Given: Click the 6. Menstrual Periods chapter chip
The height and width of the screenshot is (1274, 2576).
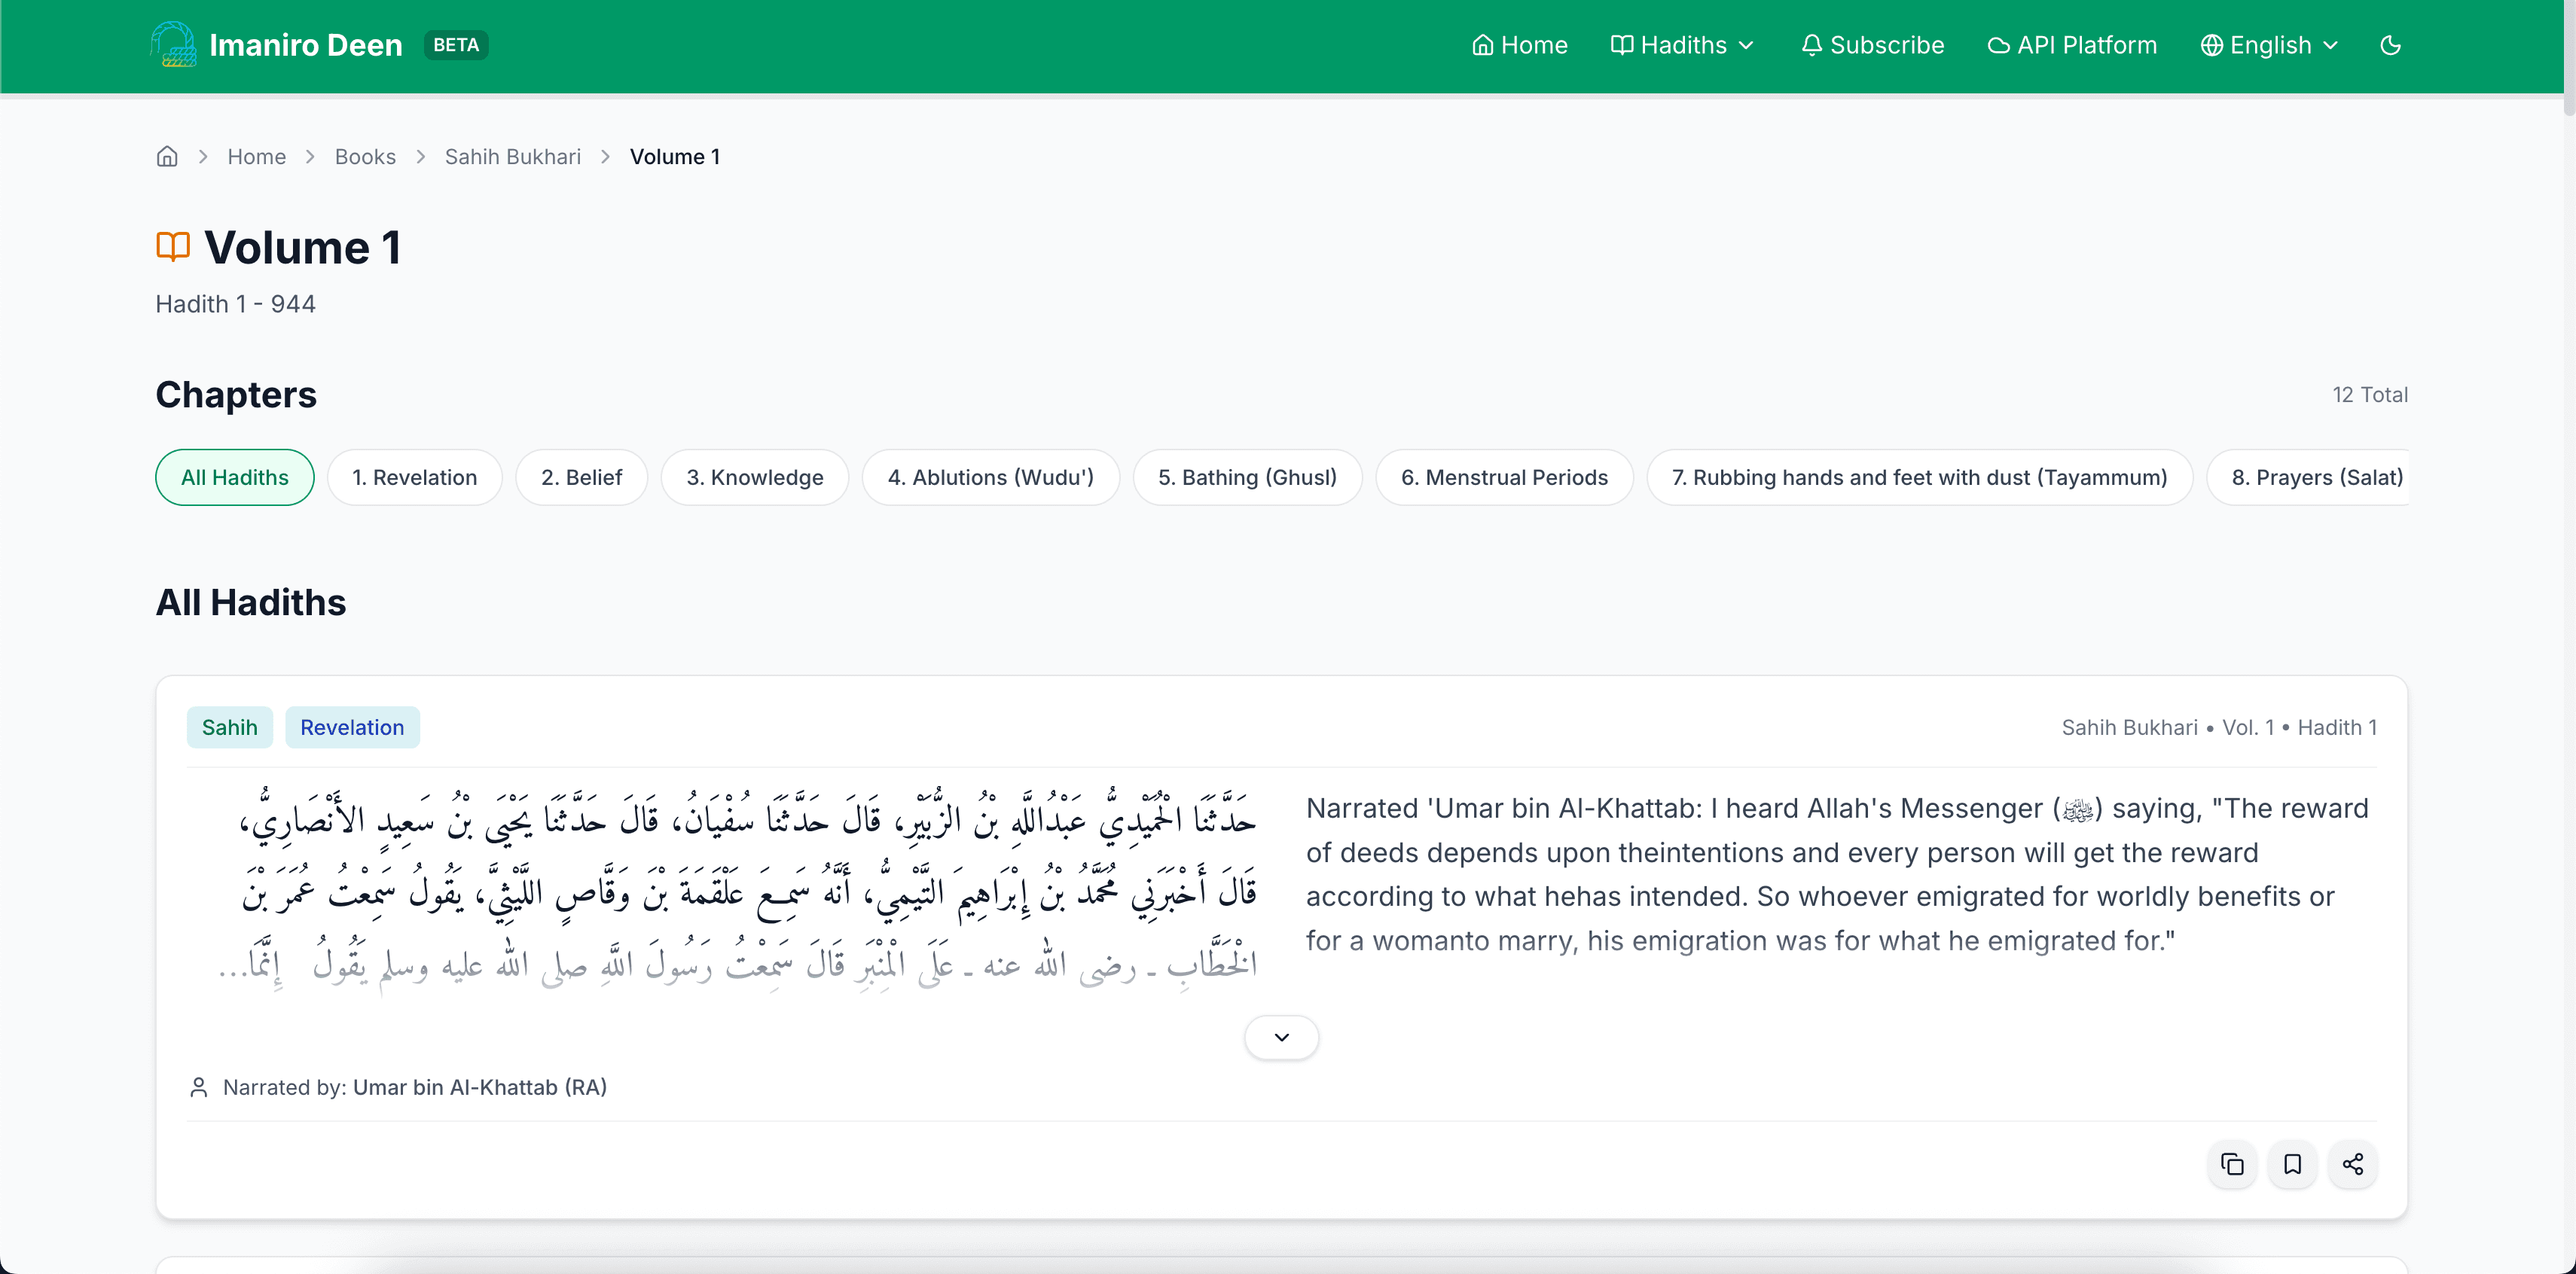Looking at the screenshot, I should tap(1504, 477).
